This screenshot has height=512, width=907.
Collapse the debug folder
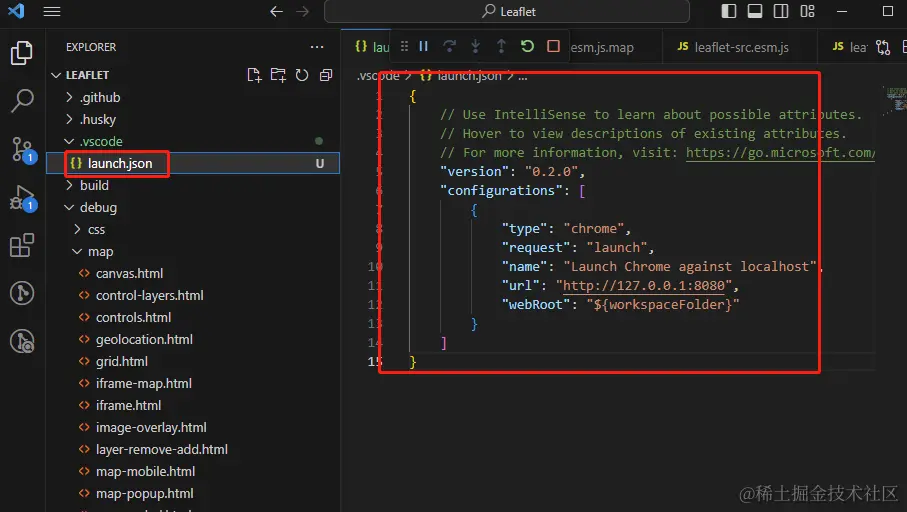coord(97,207)
